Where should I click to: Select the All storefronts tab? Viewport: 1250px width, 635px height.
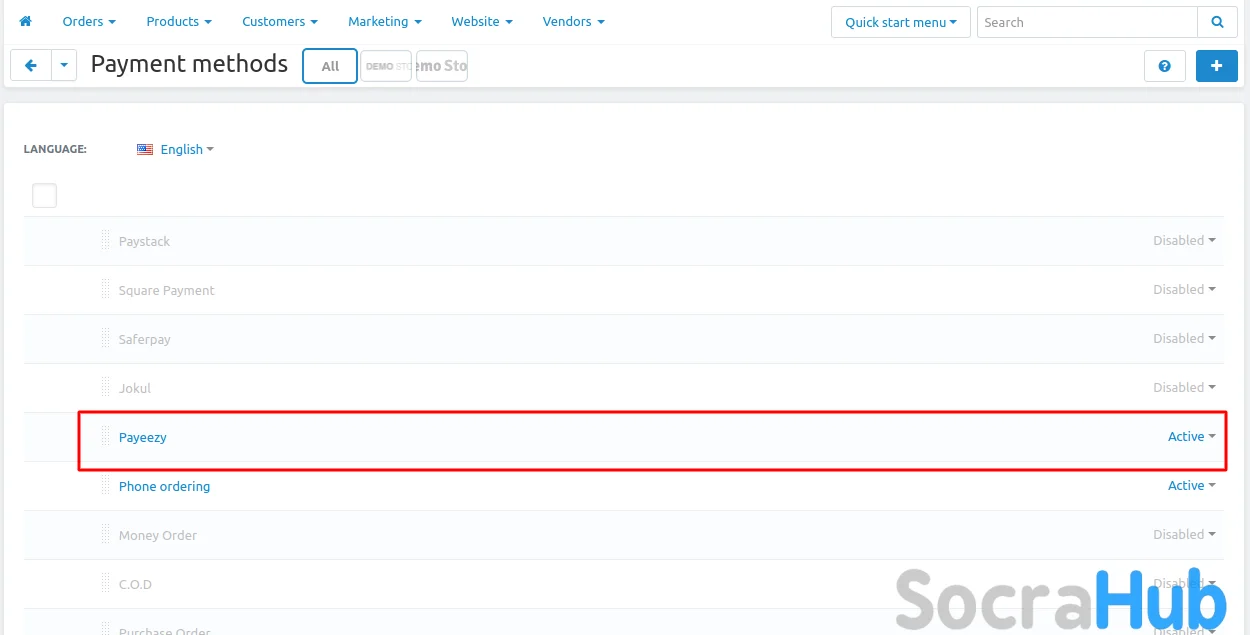[x=330, y=66]
